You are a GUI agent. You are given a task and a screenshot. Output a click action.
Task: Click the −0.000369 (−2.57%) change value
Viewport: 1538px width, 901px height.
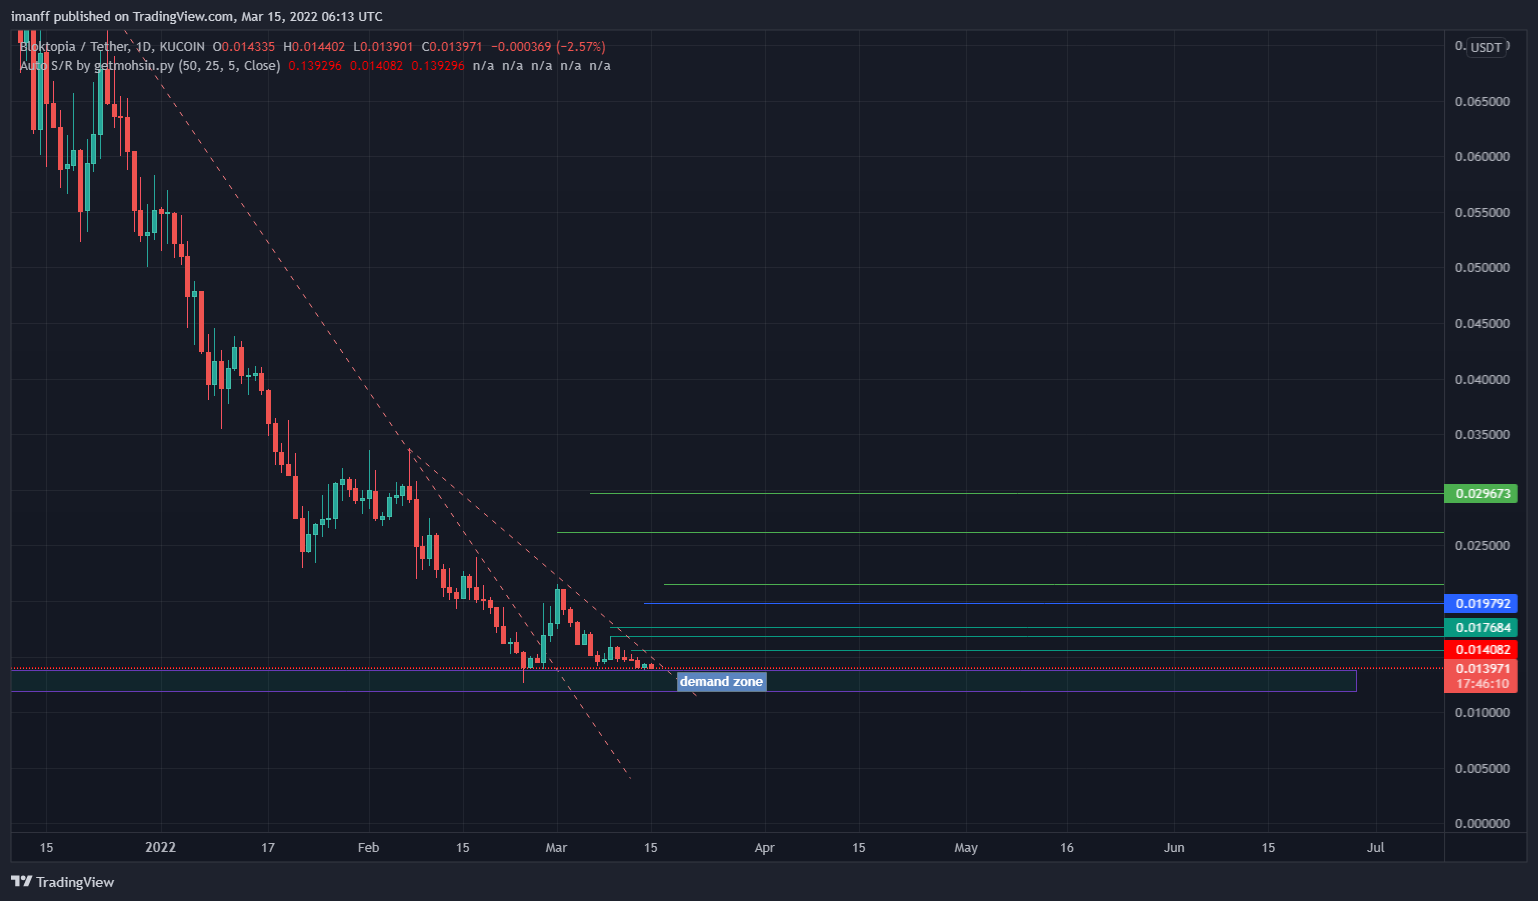(x=548, y=47)
